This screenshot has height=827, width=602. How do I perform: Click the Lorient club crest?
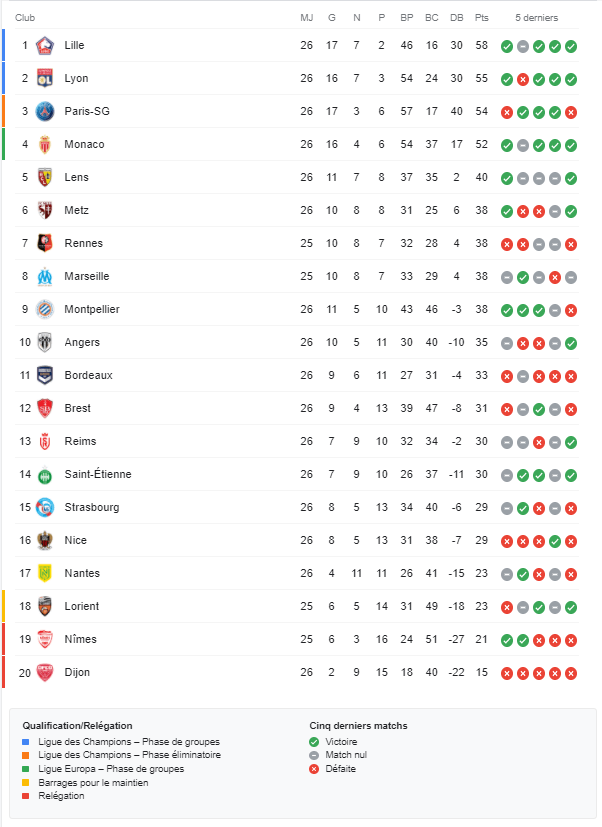[x=45, y=607]
